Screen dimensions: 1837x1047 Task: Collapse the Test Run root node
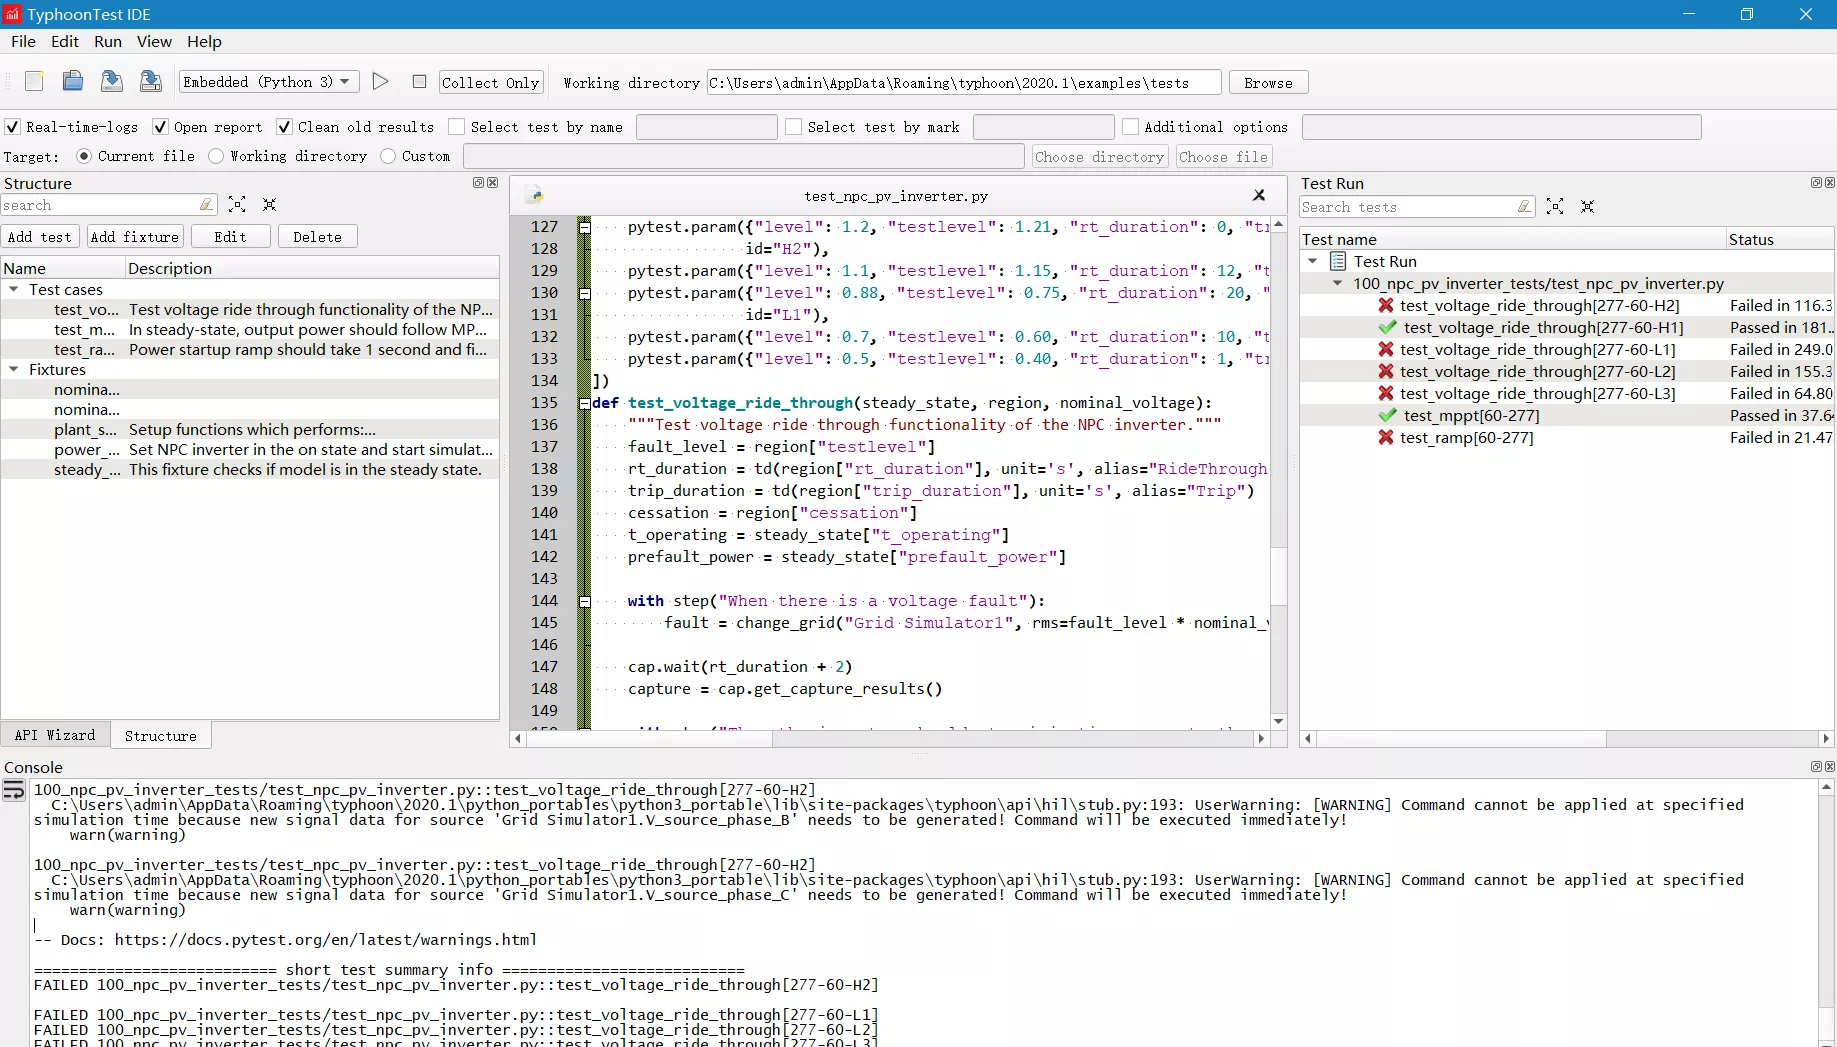pyautogui.click(x=1312, y=261)
